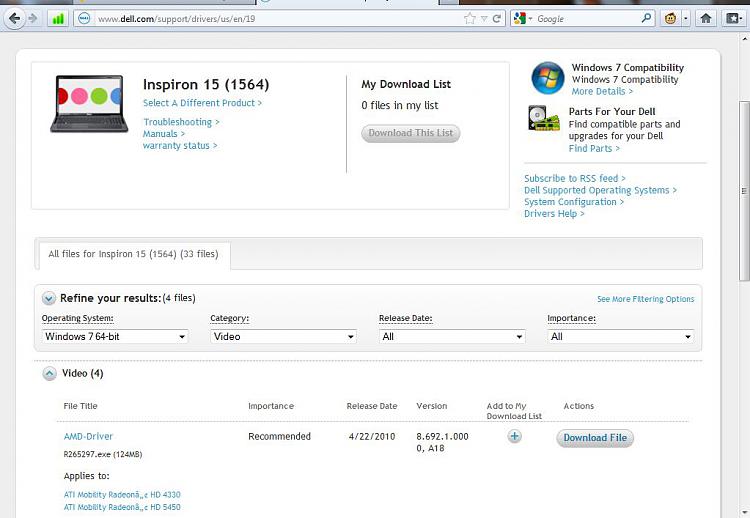Add AMD-Driver to download list plus icon
The image size is (750, 518).
pos(515,436)
